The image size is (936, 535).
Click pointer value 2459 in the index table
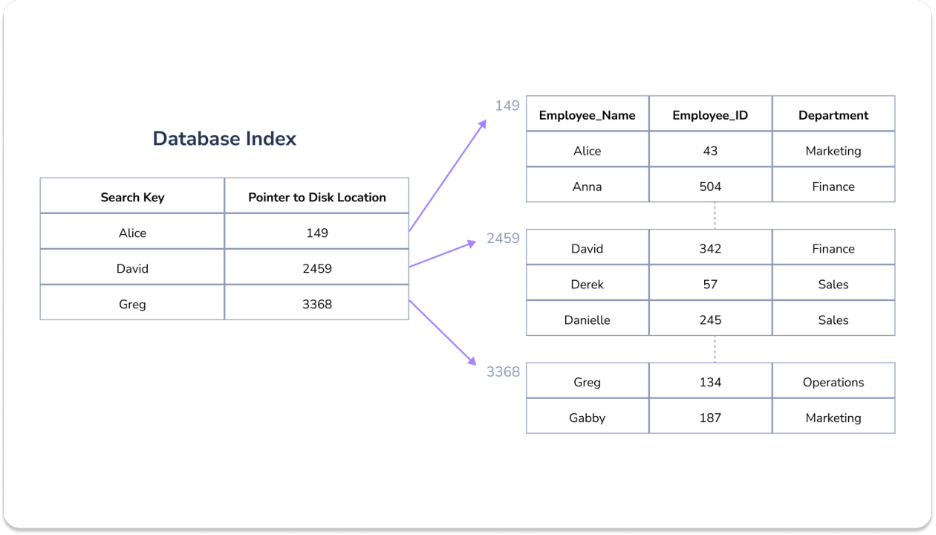(x=317, y=269)
